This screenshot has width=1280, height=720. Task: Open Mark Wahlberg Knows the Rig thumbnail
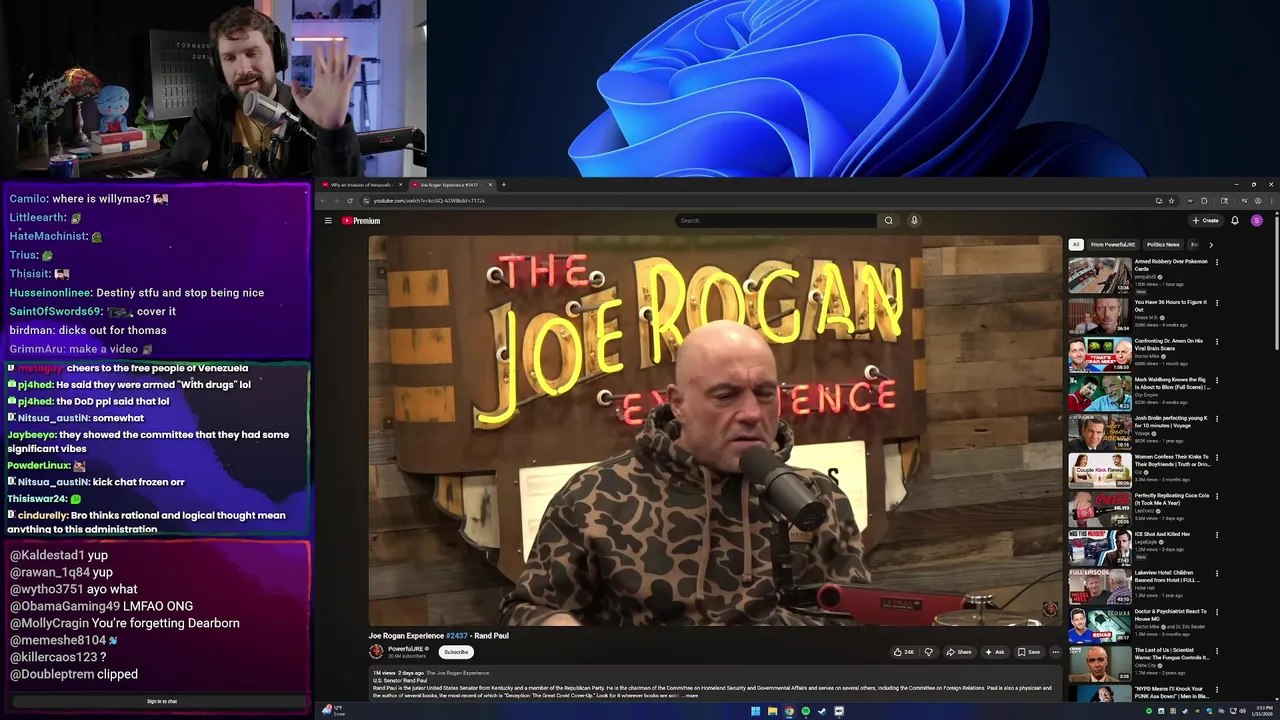1100,393
